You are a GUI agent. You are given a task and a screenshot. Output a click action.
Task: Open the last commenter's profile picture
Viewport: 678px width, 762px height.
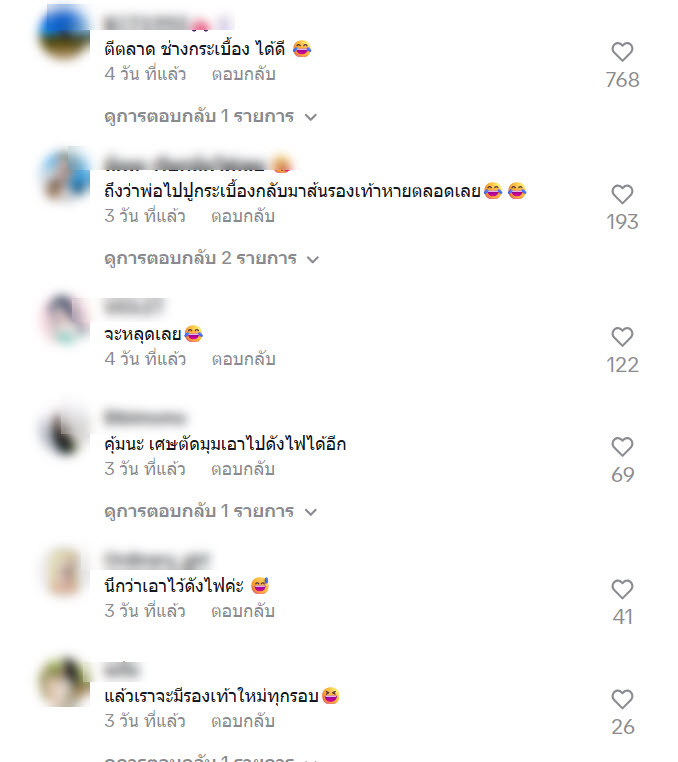[x=64, y=681]
